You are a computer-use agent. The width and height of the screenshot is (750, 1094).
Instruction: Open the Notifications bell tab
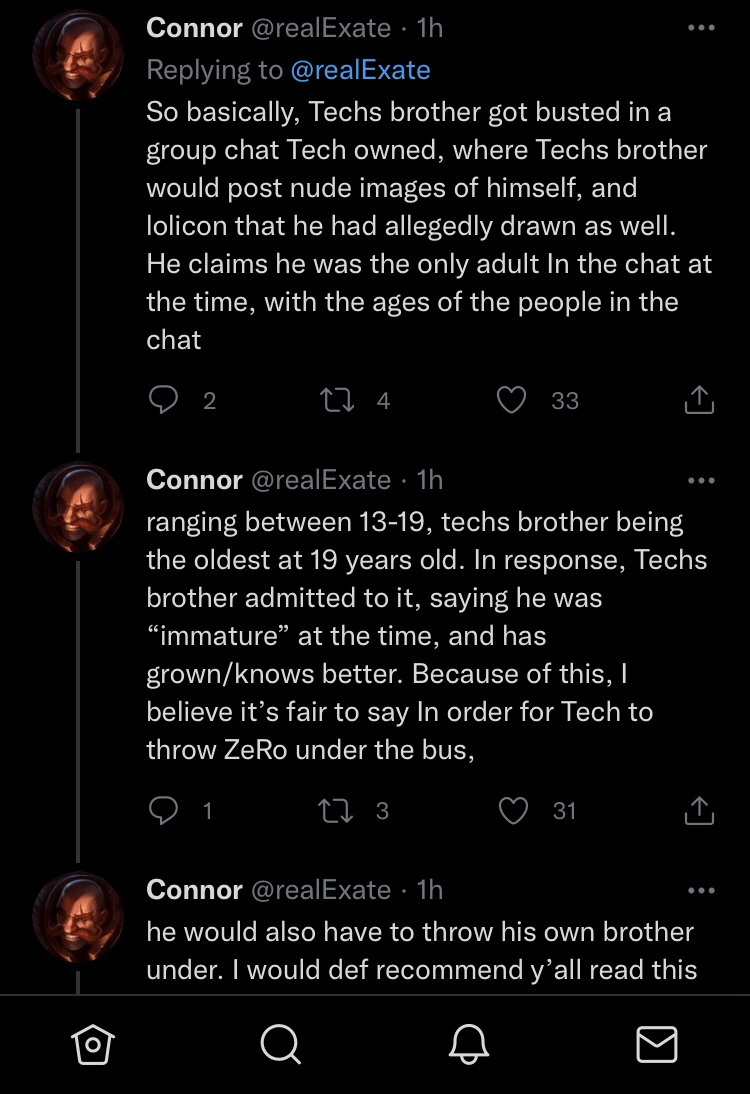(x=468, y=1044)
